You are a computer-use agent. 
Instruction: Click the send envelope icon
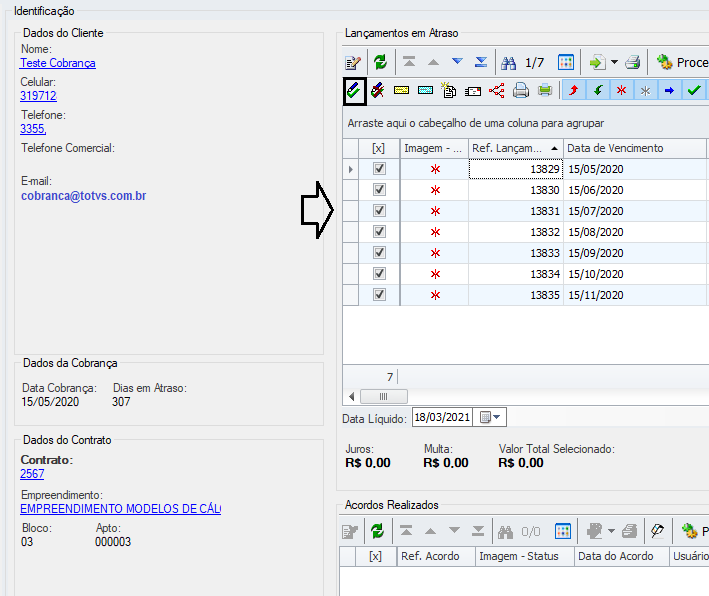tap(473, 91)
